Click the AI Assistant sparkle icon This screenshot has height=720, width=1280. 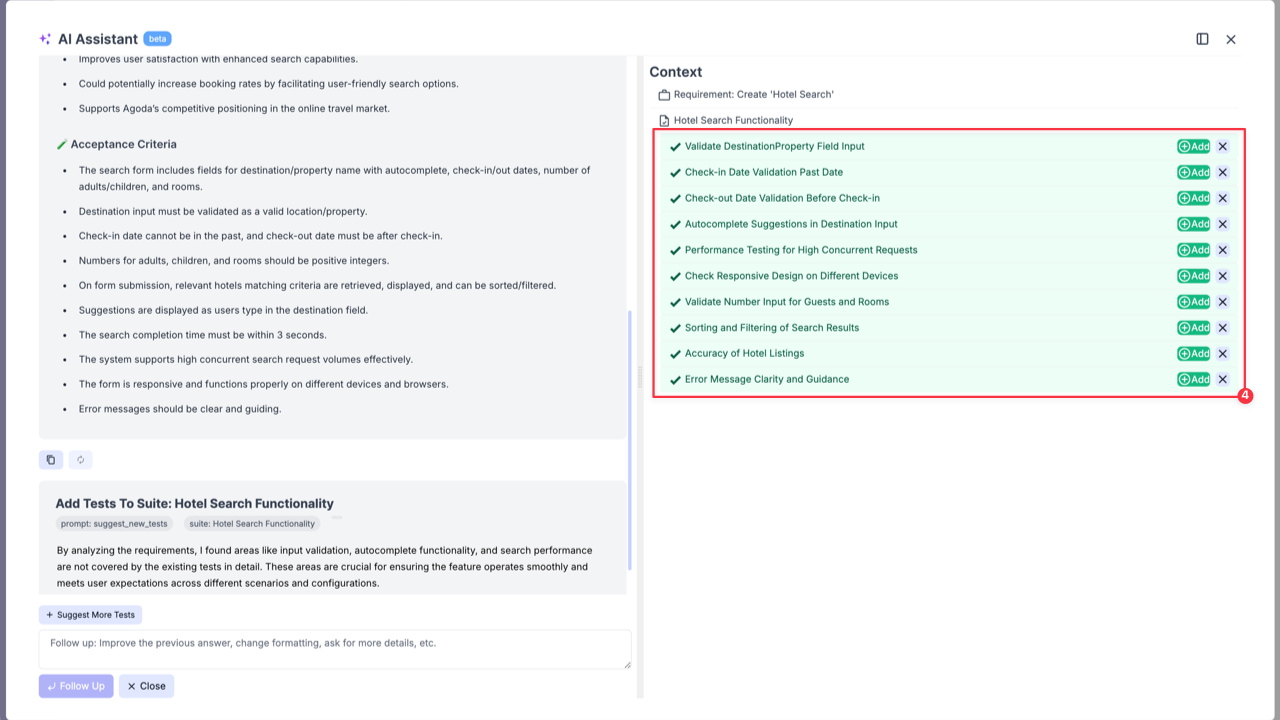44,39
